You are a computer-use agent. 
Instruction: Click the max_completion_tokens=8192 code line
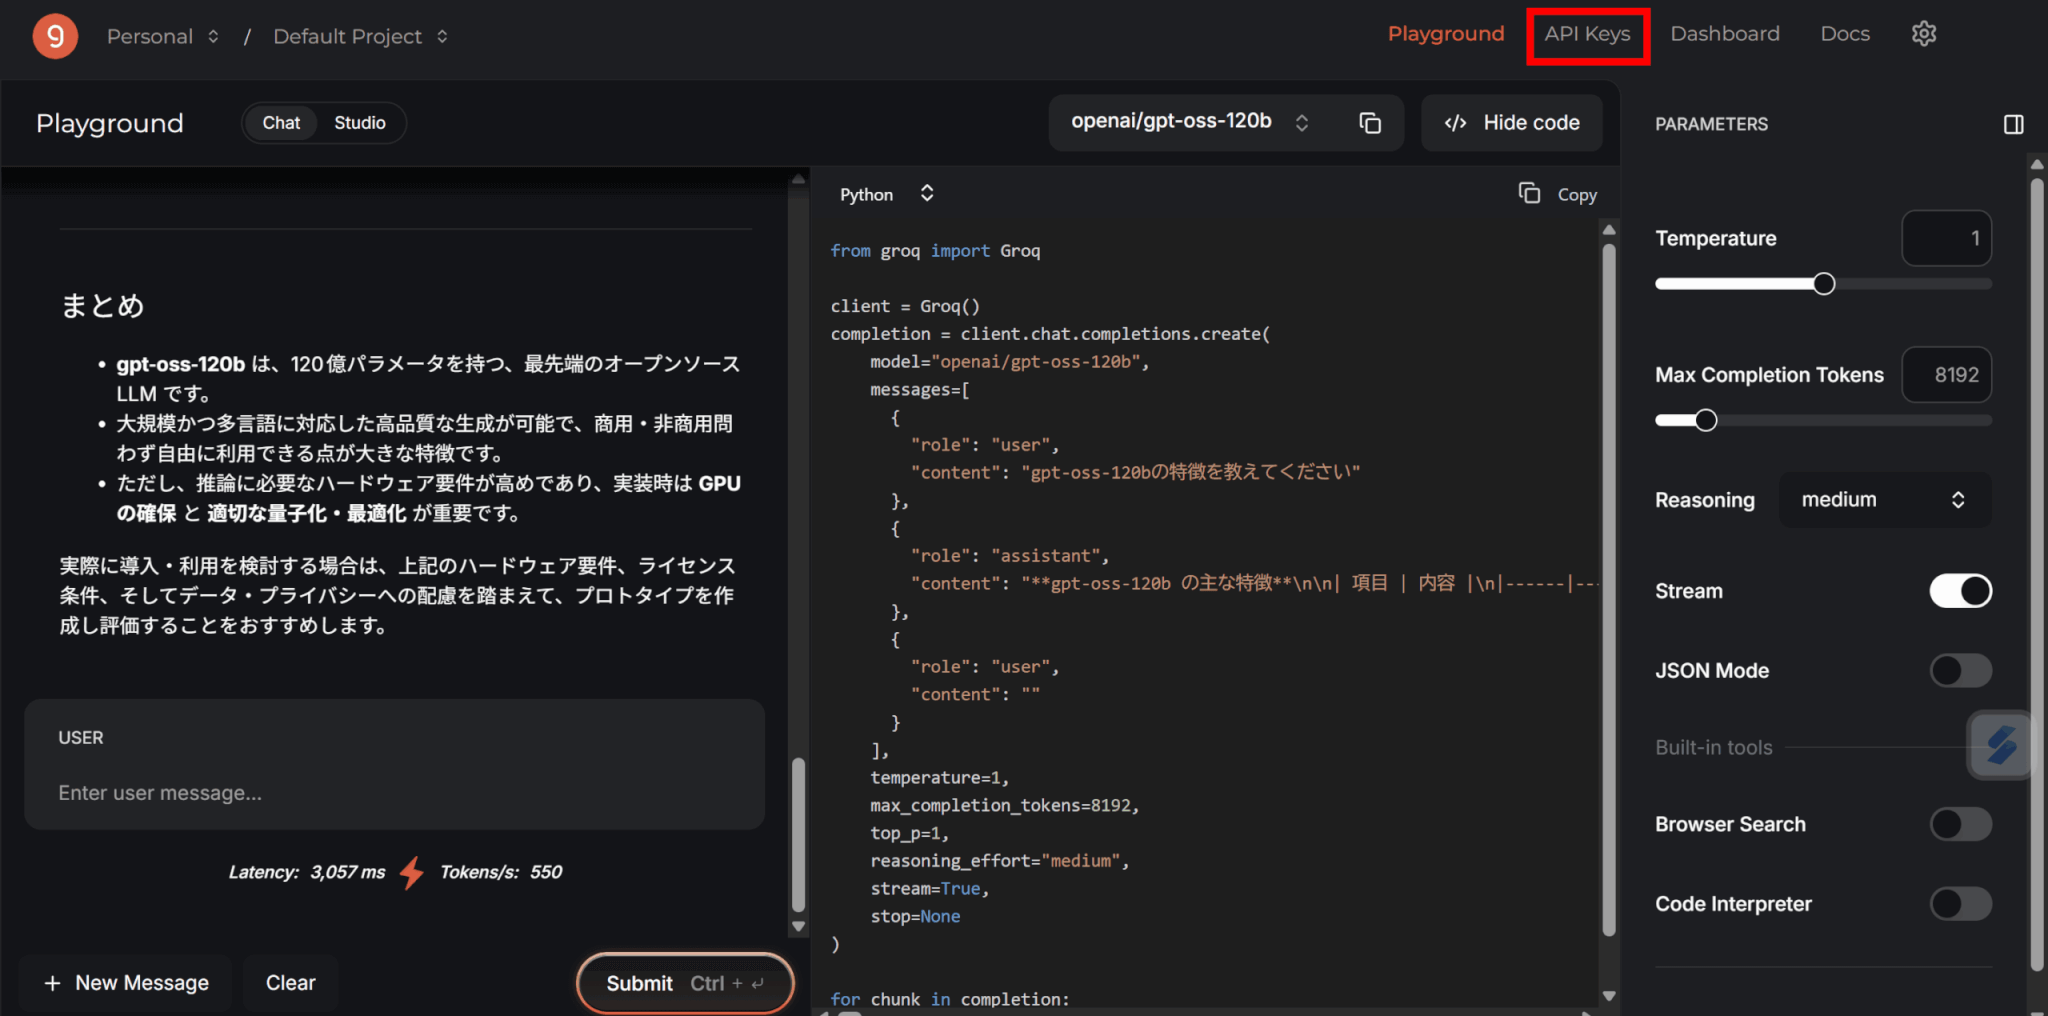[1004, 805]
